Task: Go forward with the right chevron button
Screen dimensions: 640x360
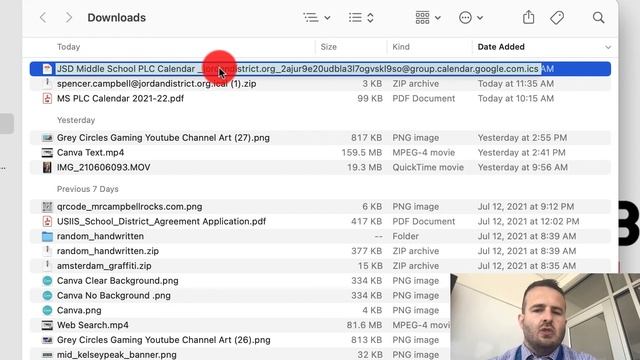Action: click(69, 18)
